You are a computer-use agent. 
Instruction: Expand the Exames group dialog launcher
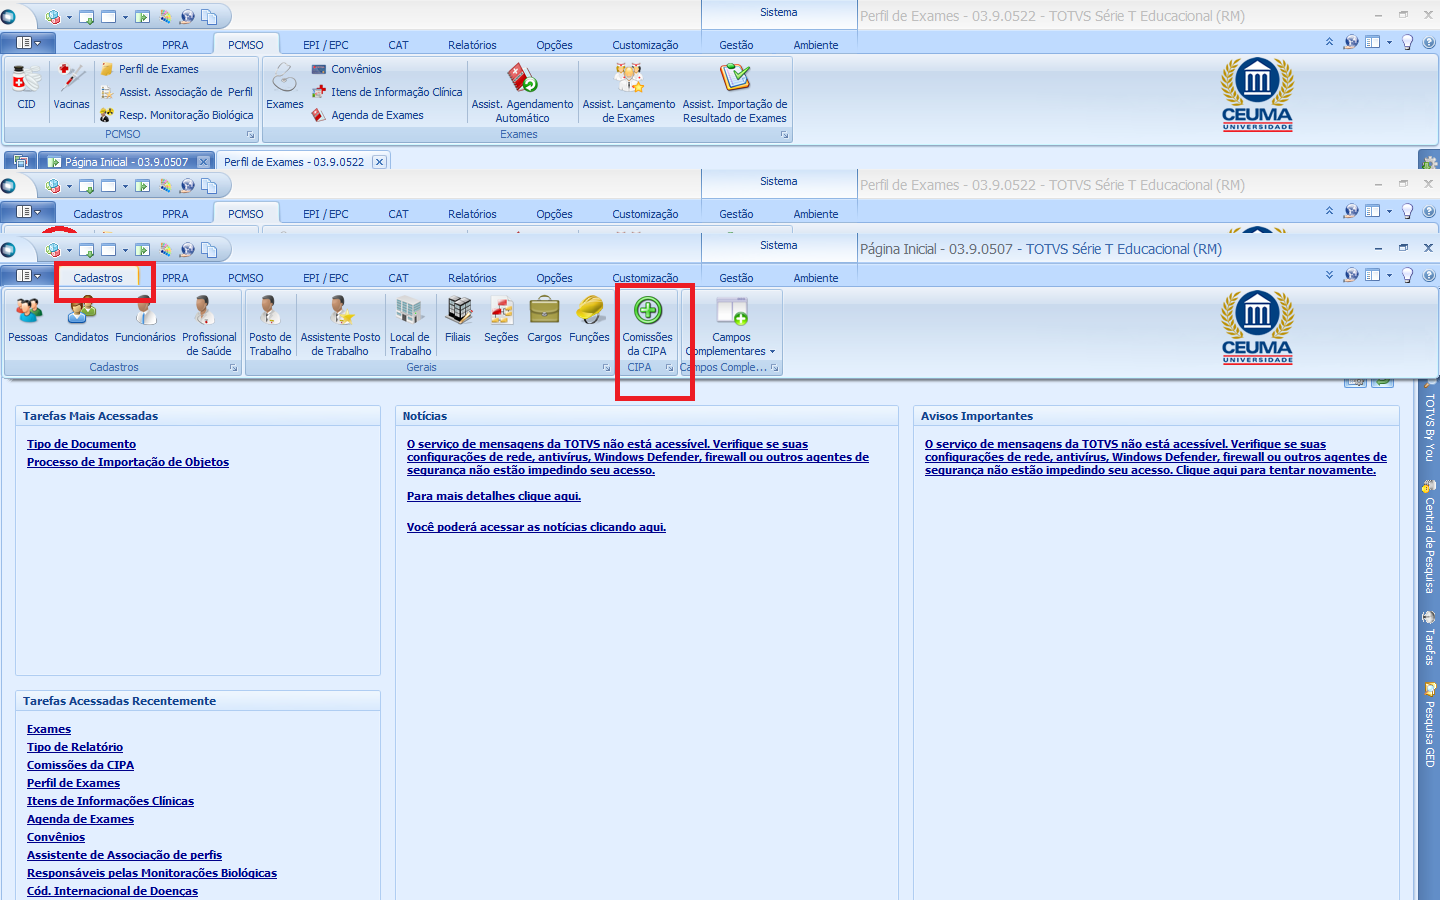click(784, 134)
